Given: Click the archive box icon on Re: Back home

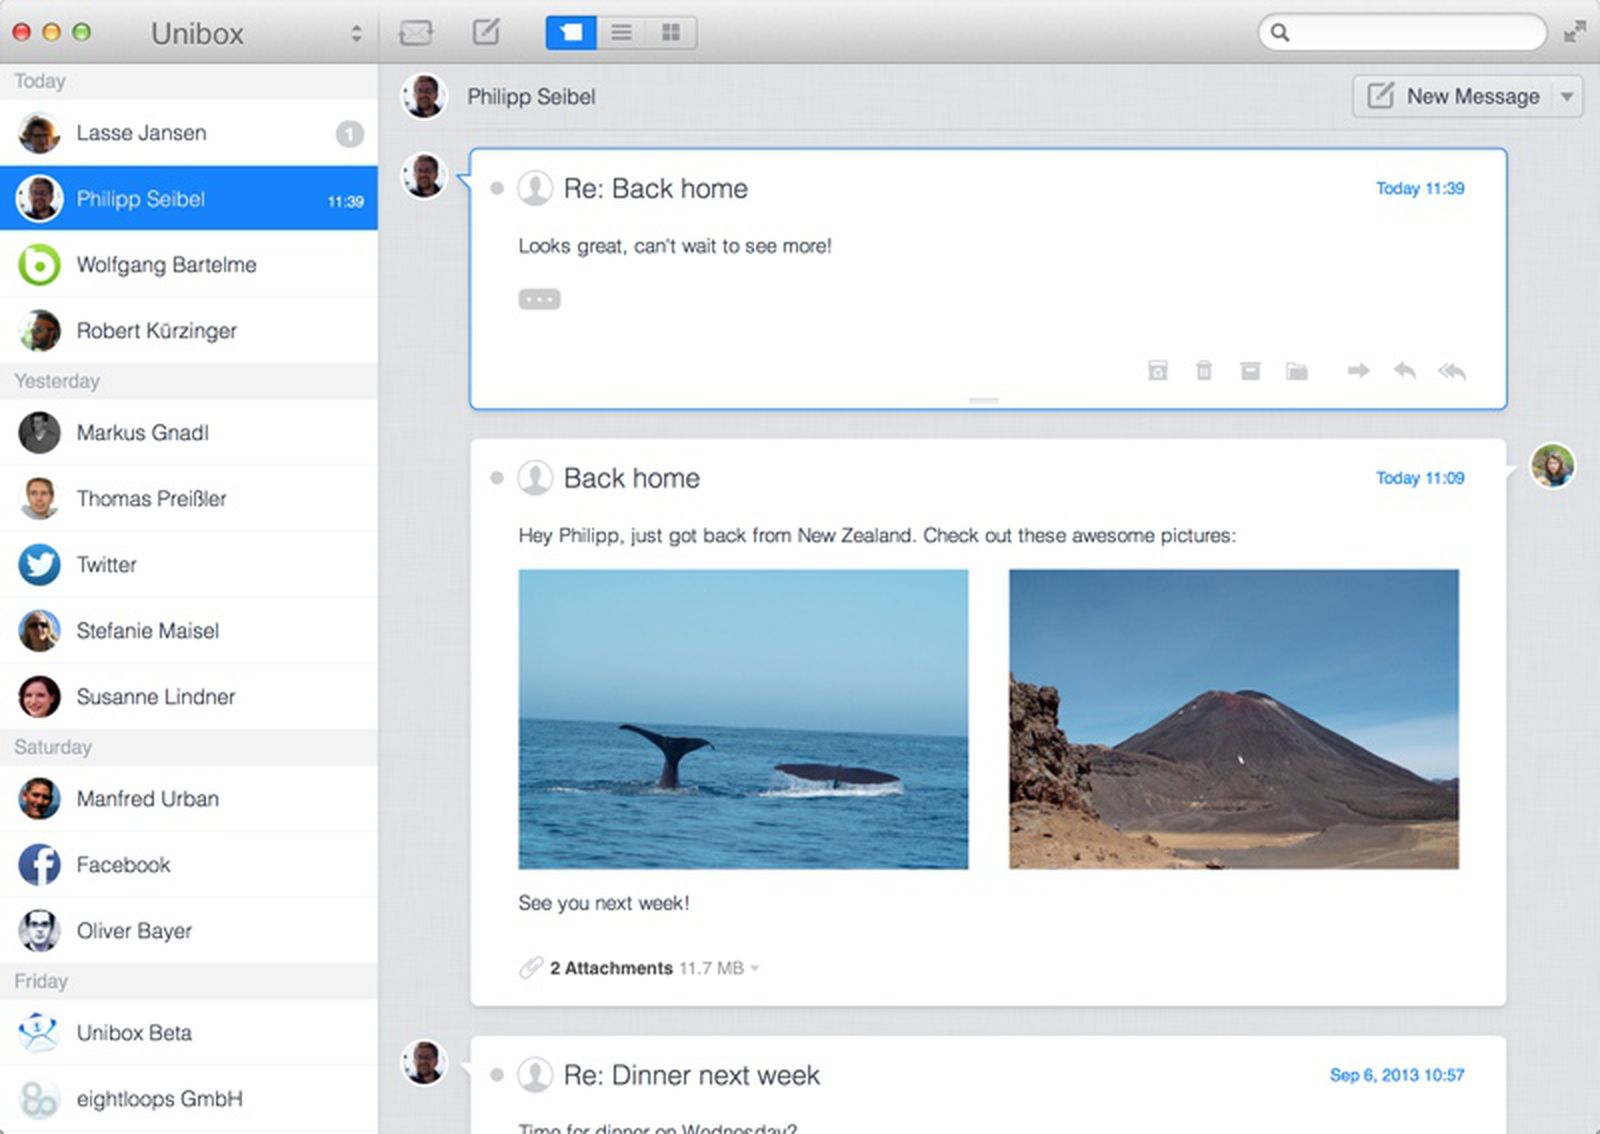Looking at the screenshot, I should [x=1250, y=371].
